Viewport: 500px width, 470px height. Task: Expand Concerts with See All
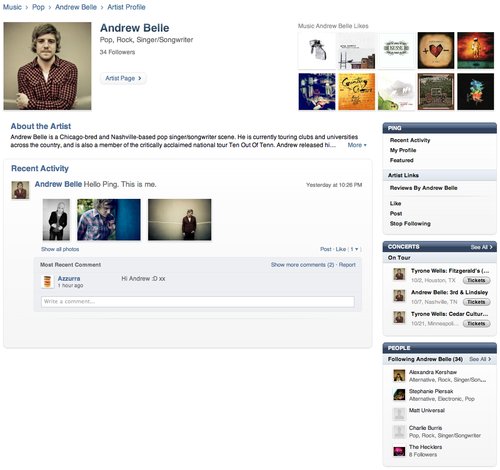(x=481, y=247)
